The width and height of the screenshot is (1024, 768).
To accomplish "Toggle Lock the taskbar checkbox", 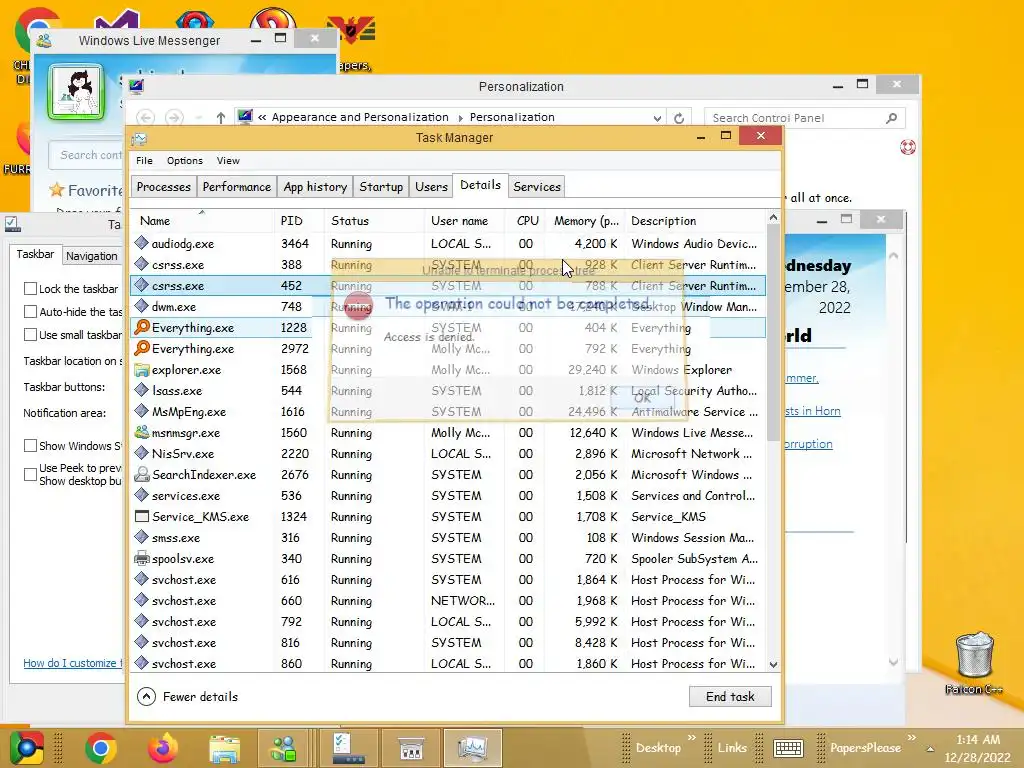I will tap(30, 289).
